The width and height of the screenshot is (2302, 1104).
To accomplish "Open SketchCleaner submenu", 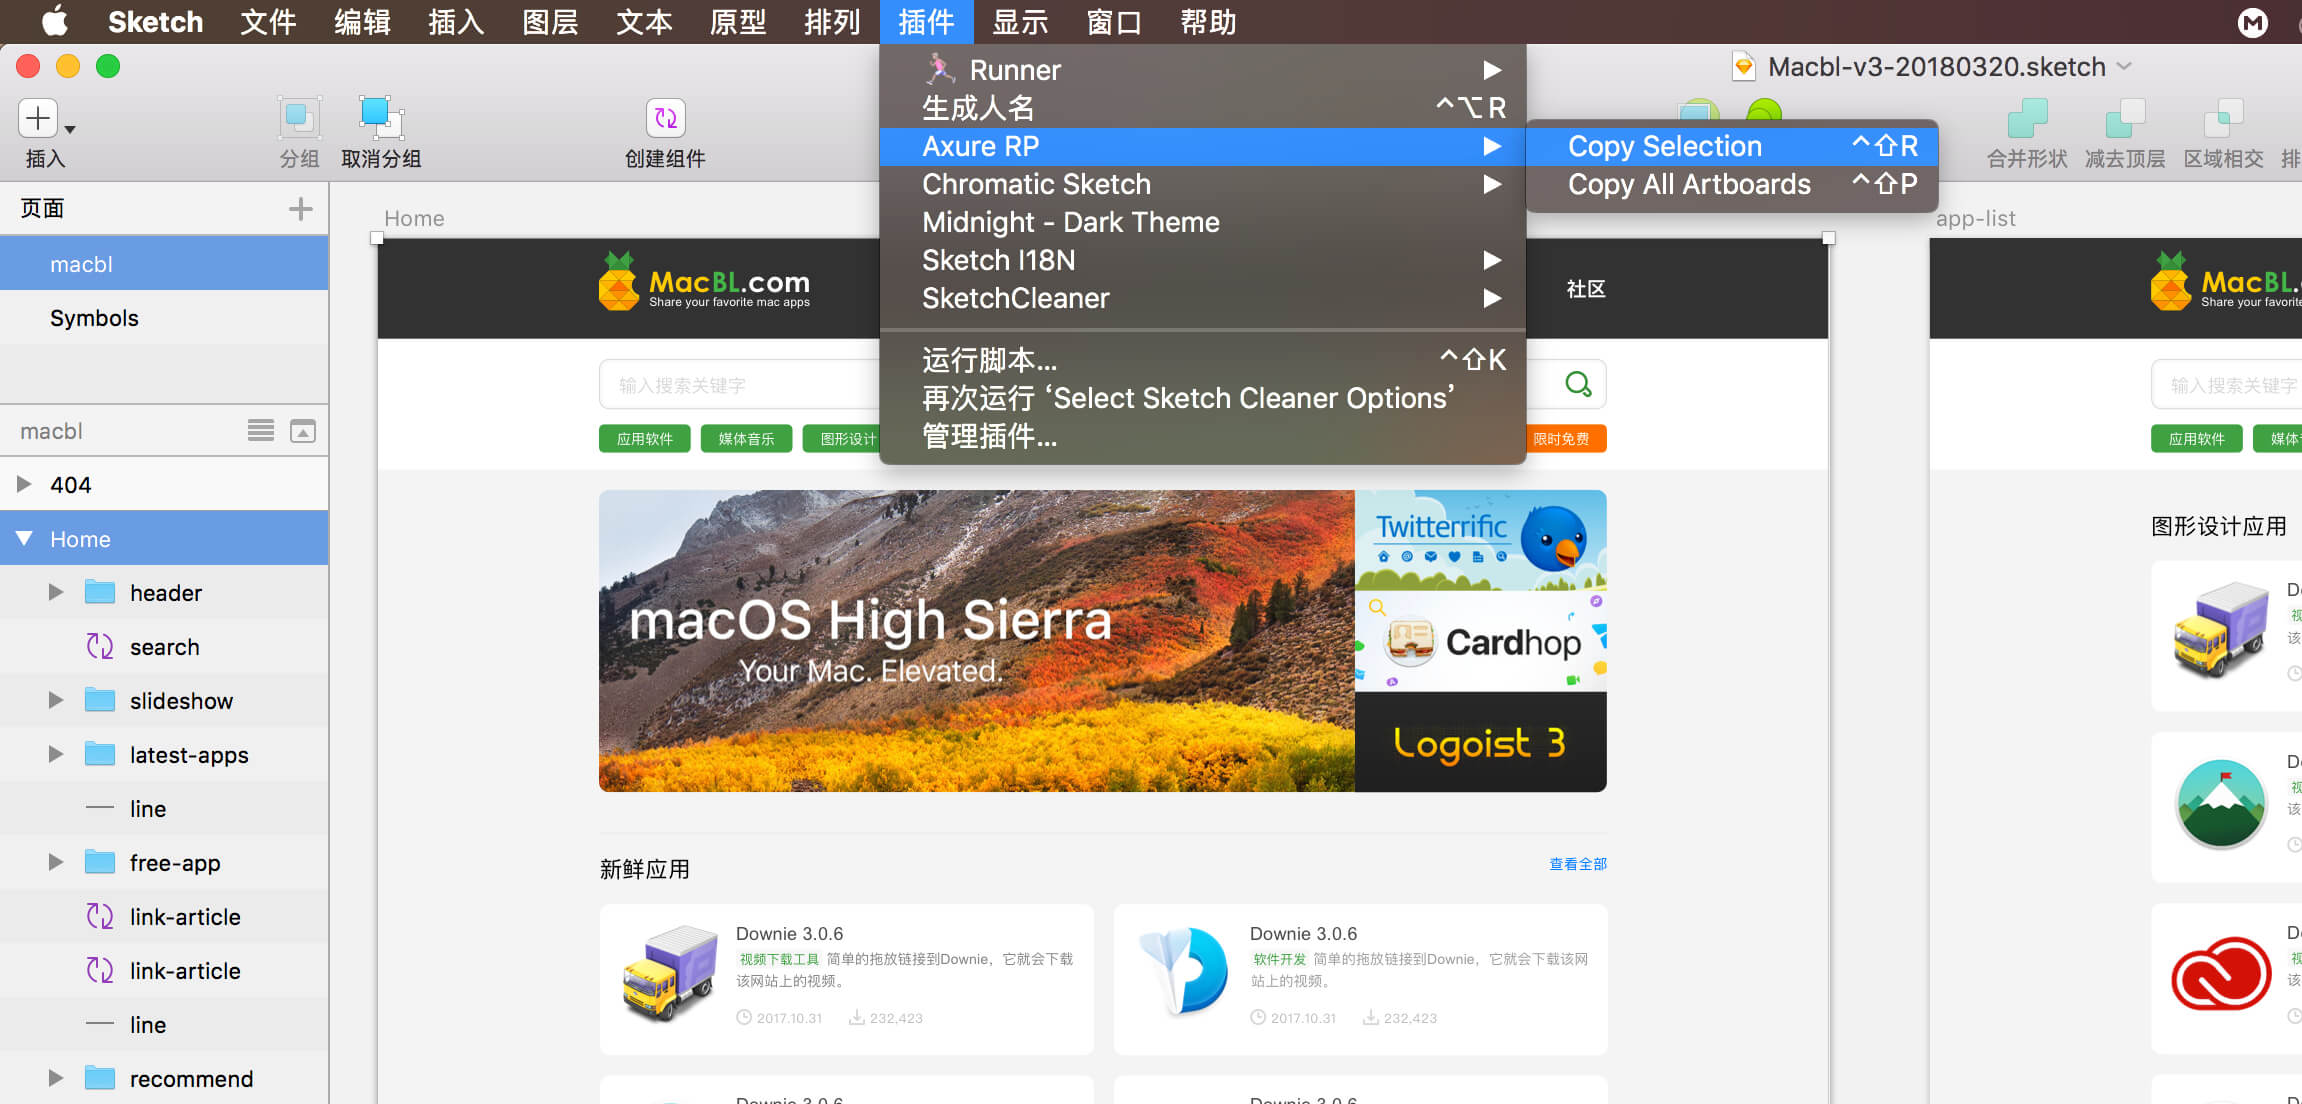I will (1202, 298).
